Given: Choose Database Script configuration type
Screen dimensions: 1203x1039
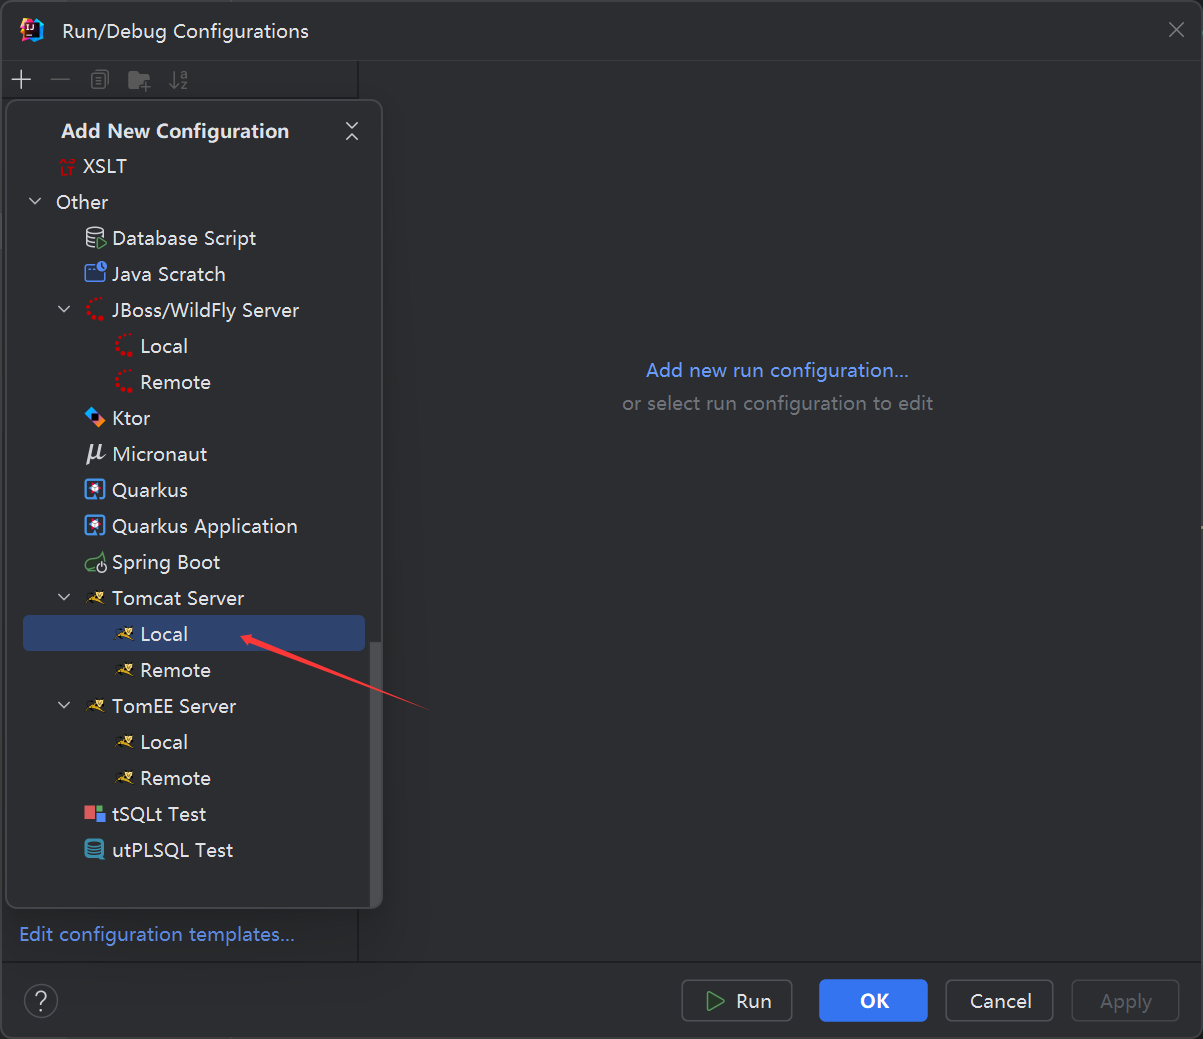Looking at the screenshot, I should [x=194, y=238].
